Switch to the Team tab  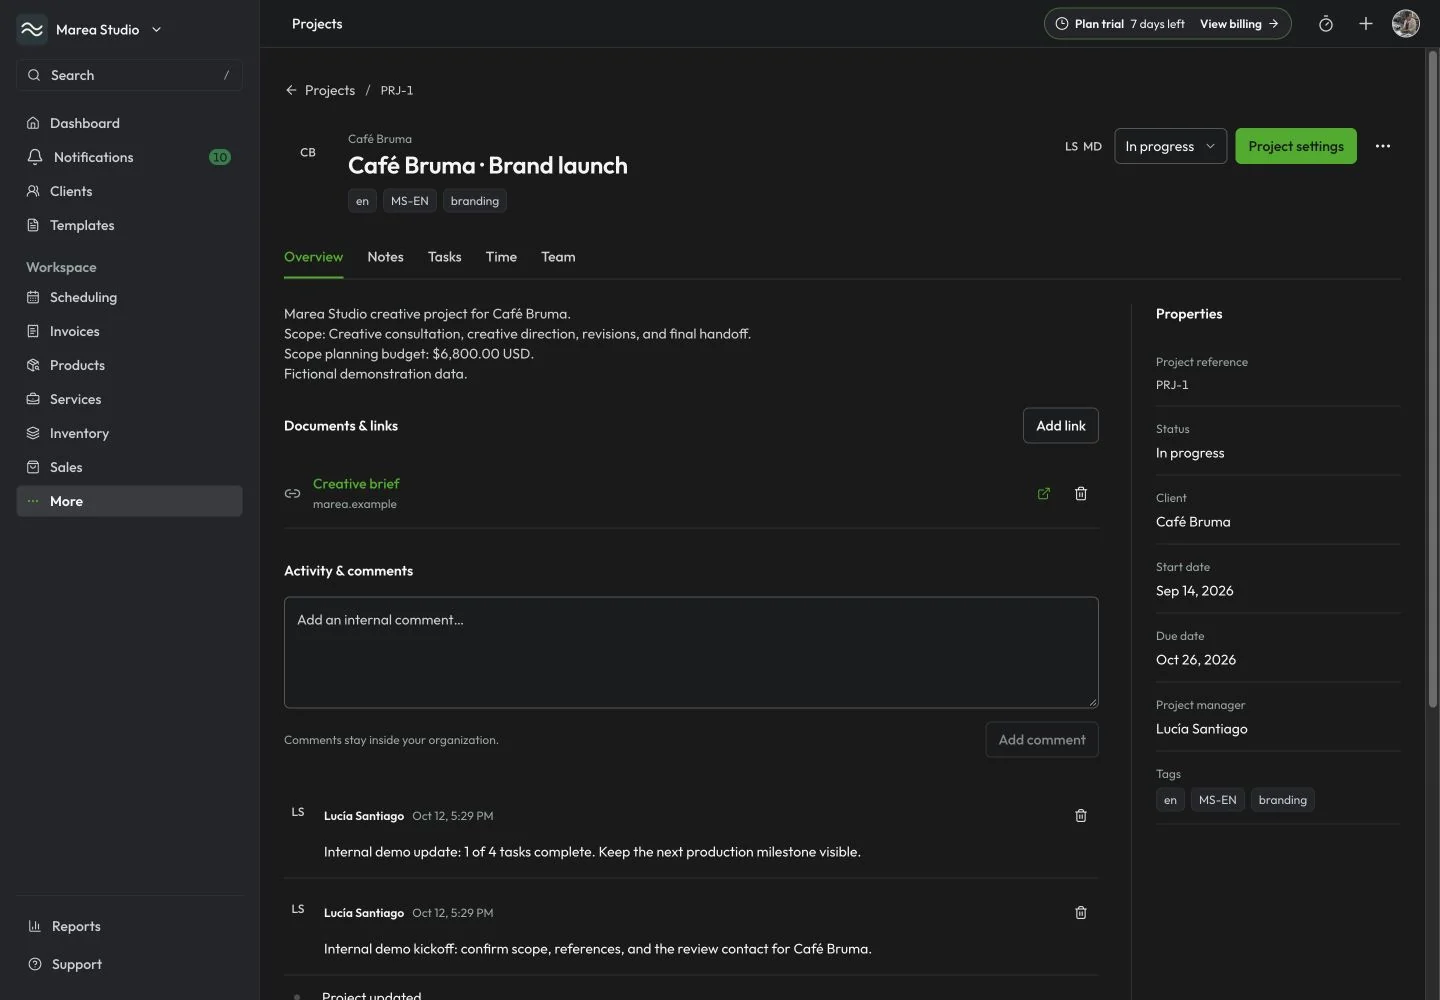pos(558,257)
